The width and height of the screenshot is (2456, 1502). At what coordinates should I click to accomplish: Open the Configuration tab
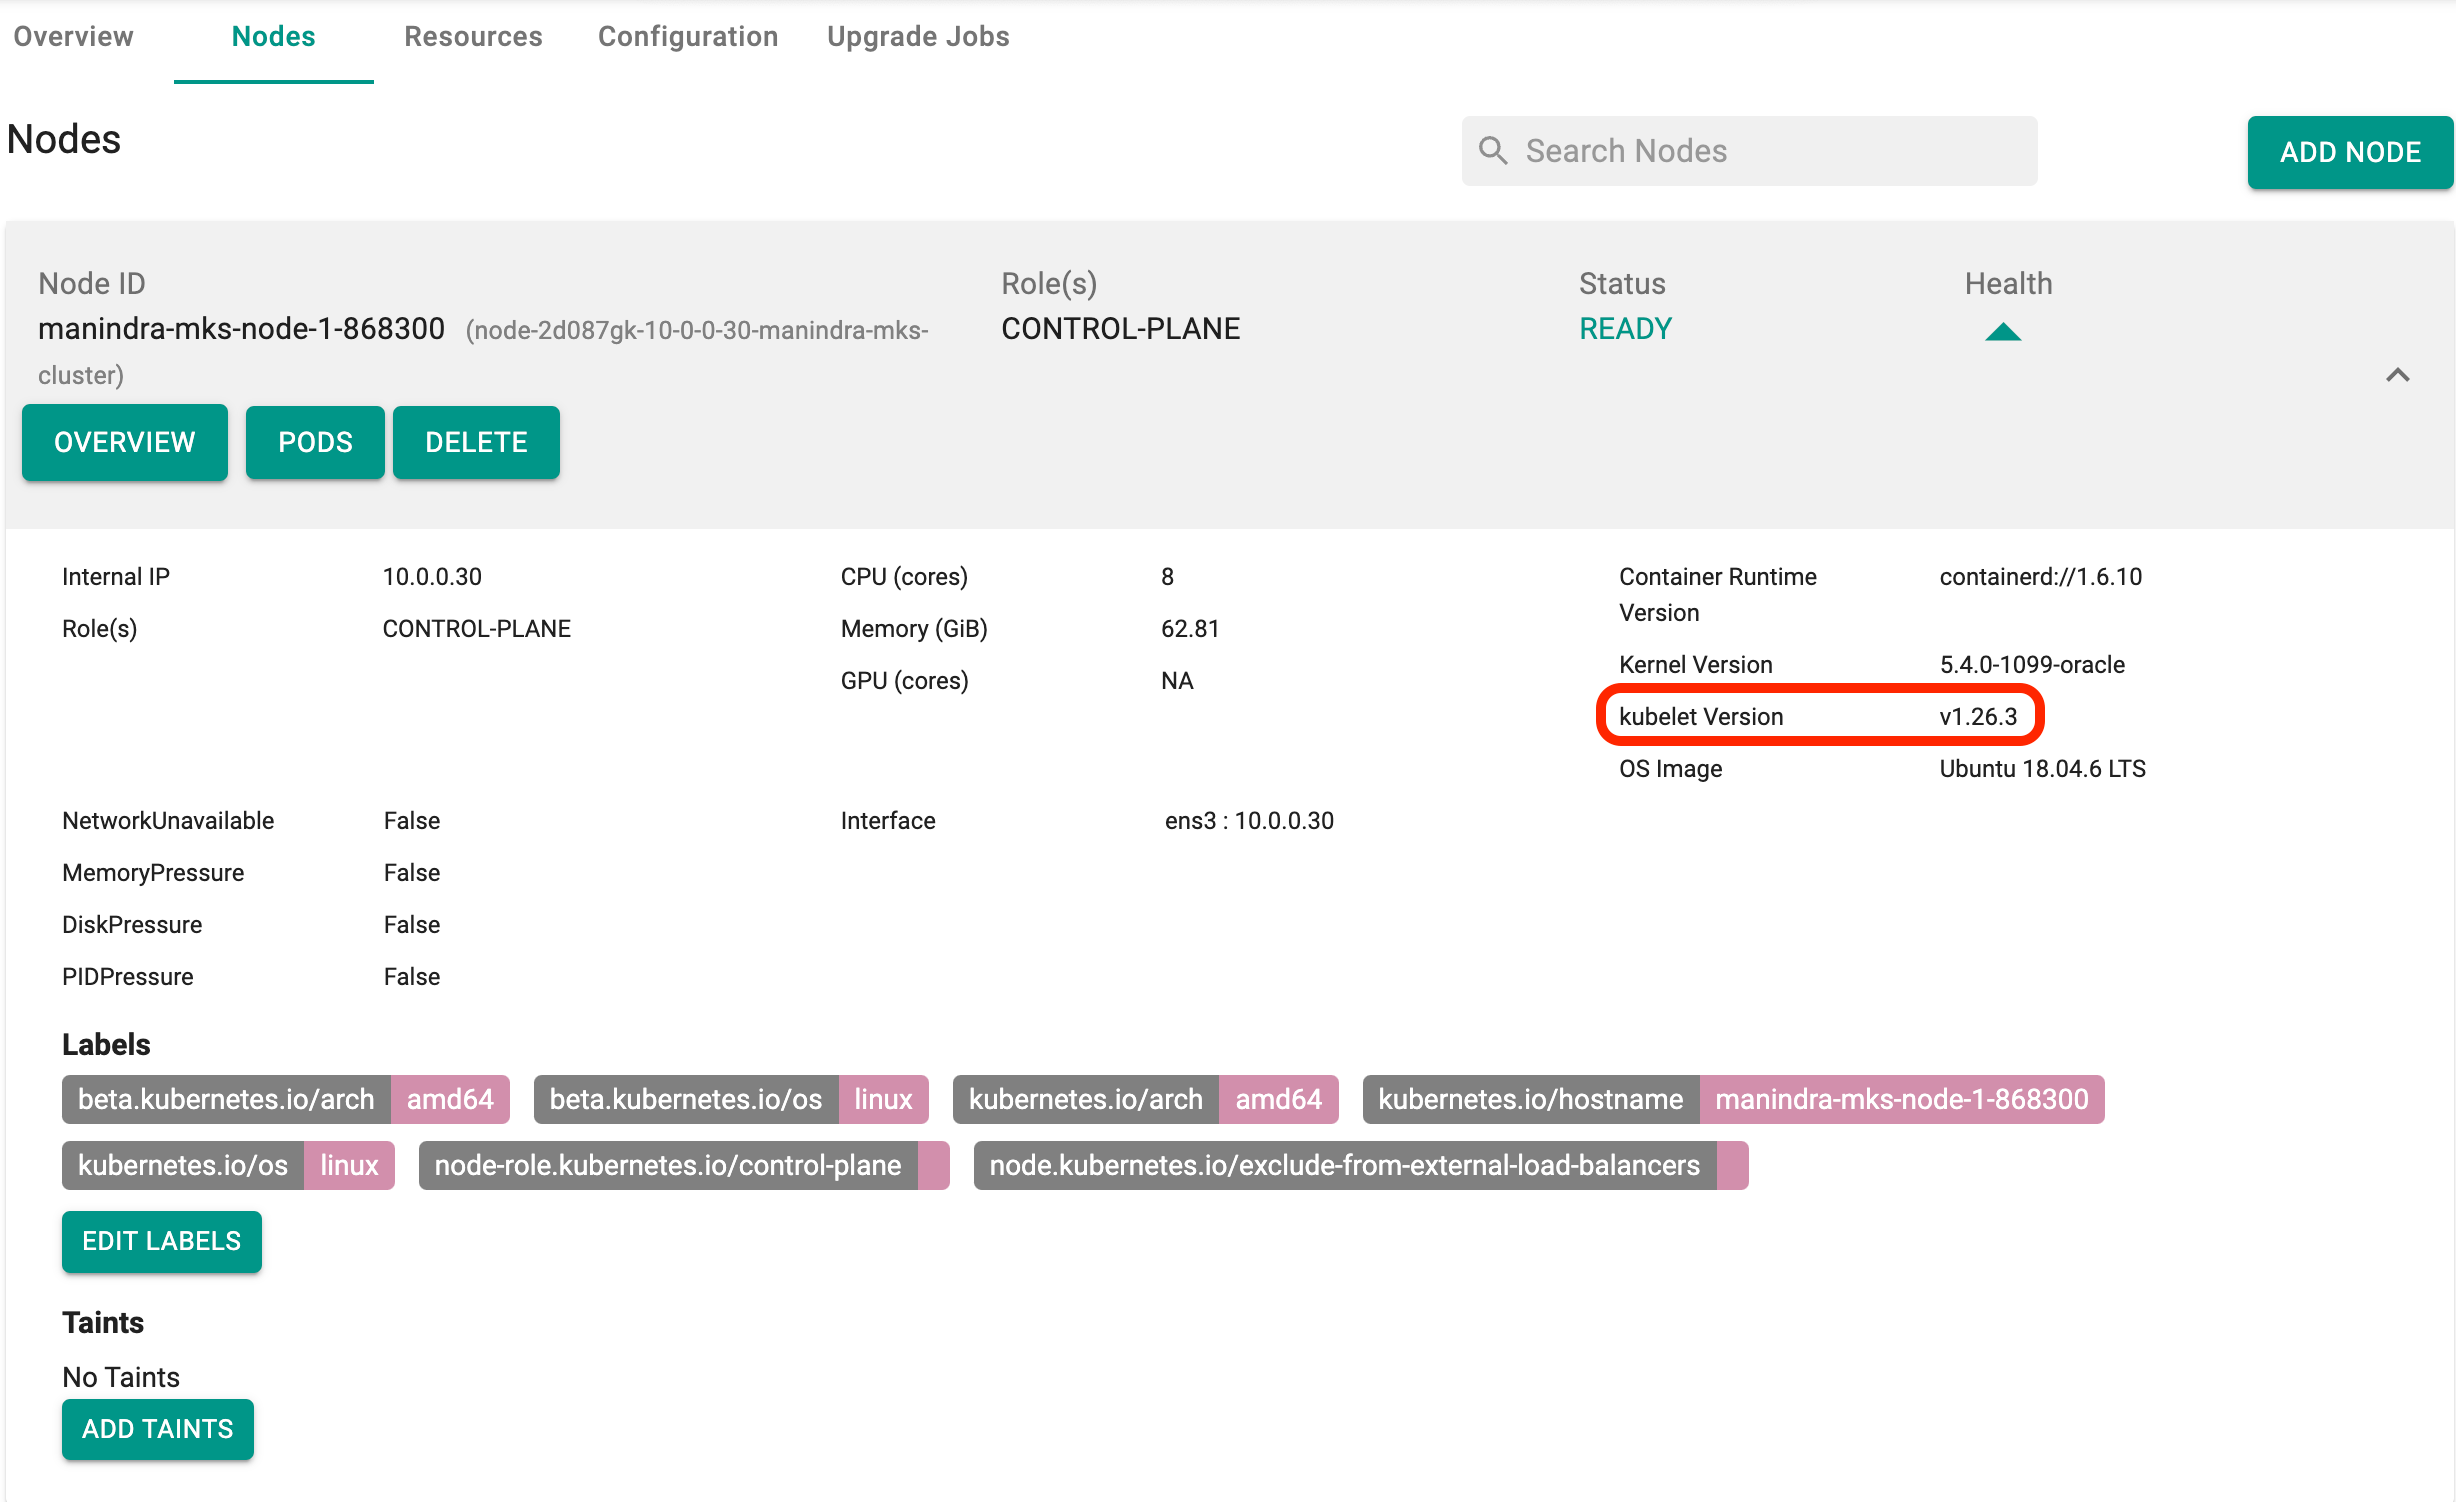coord(688,37)
